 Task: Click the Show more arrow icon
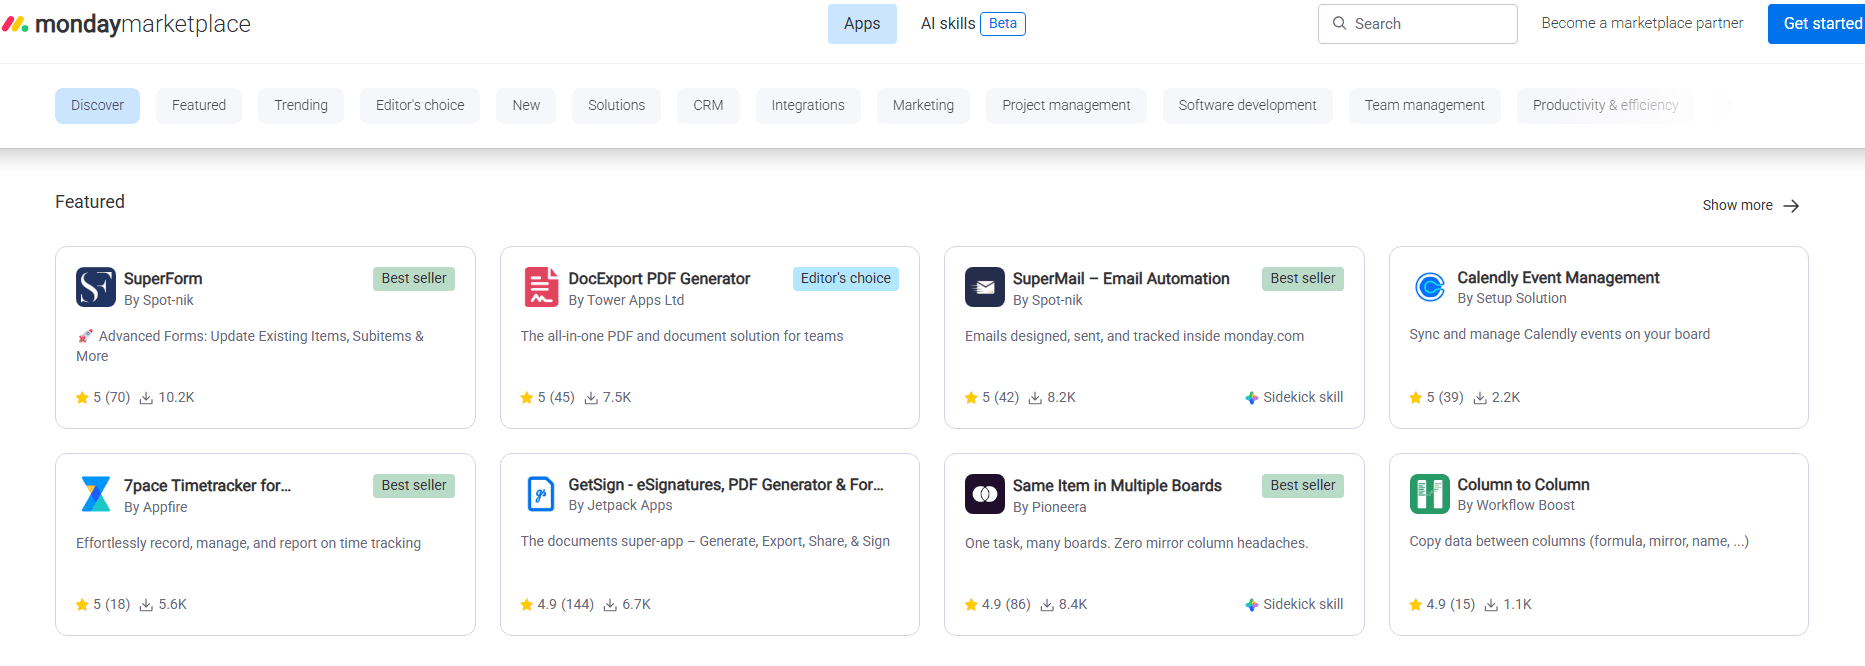[1791, 206]
